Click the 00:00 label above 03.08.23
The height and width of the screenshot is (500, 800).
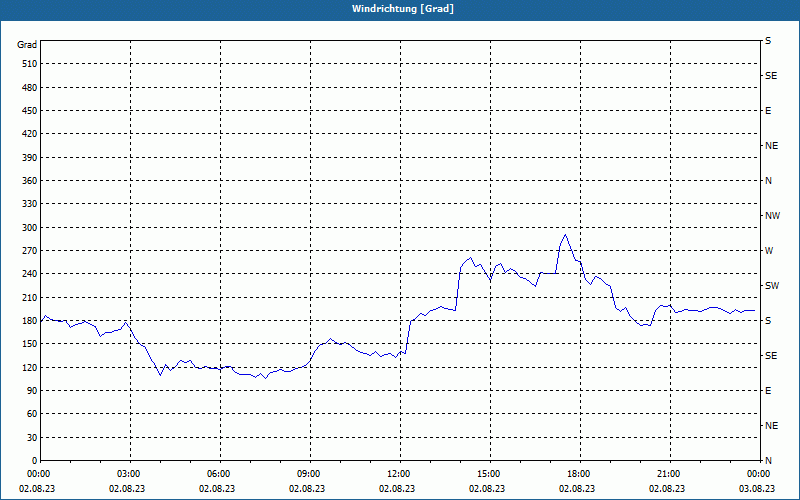[759, 474]
